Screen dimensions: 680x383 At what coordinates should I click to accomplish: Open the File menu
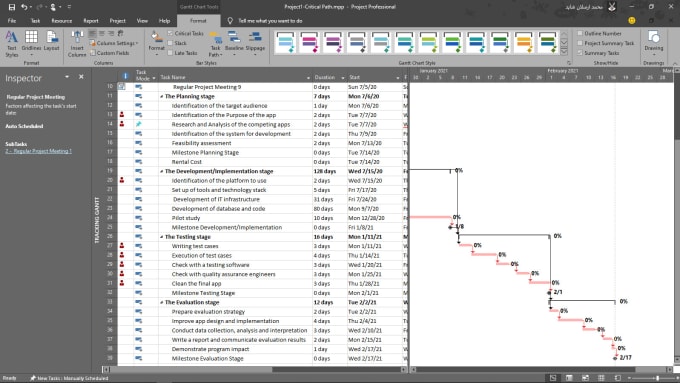(12, 21)
